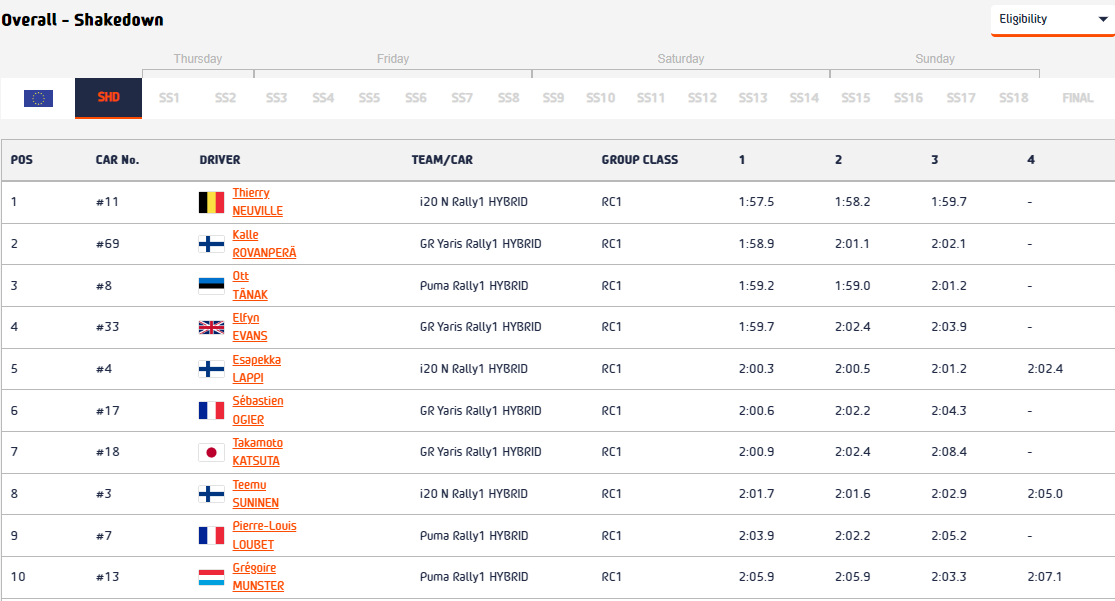
Task: Click the European Union flag icon
Action: [x=38, y=98]
